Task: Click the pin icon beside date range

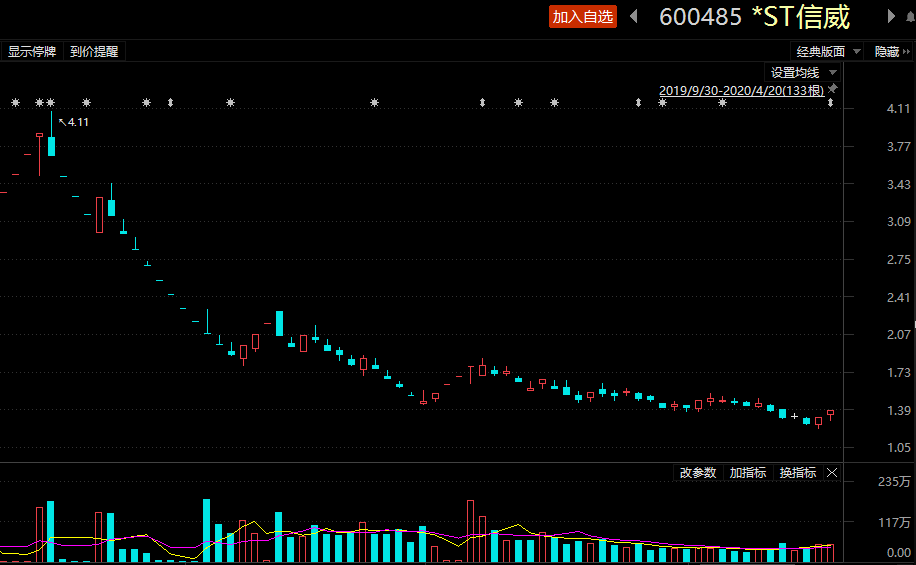Action: [x=832, y=89]
